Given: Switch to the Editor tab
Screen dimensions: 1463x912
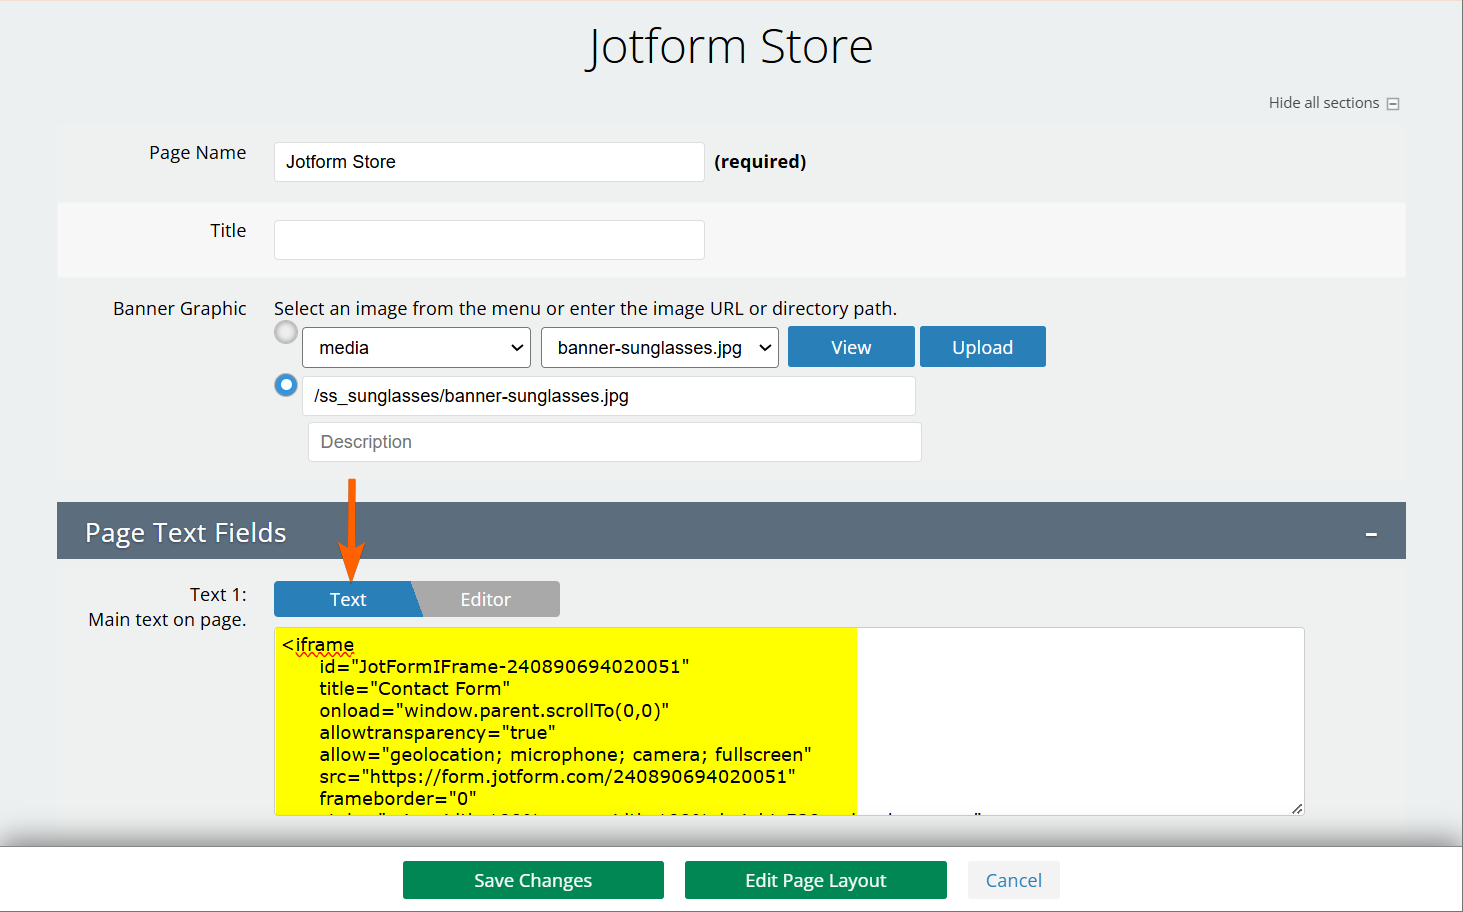Looking at the screenshot, I should [x=486, y=600].
